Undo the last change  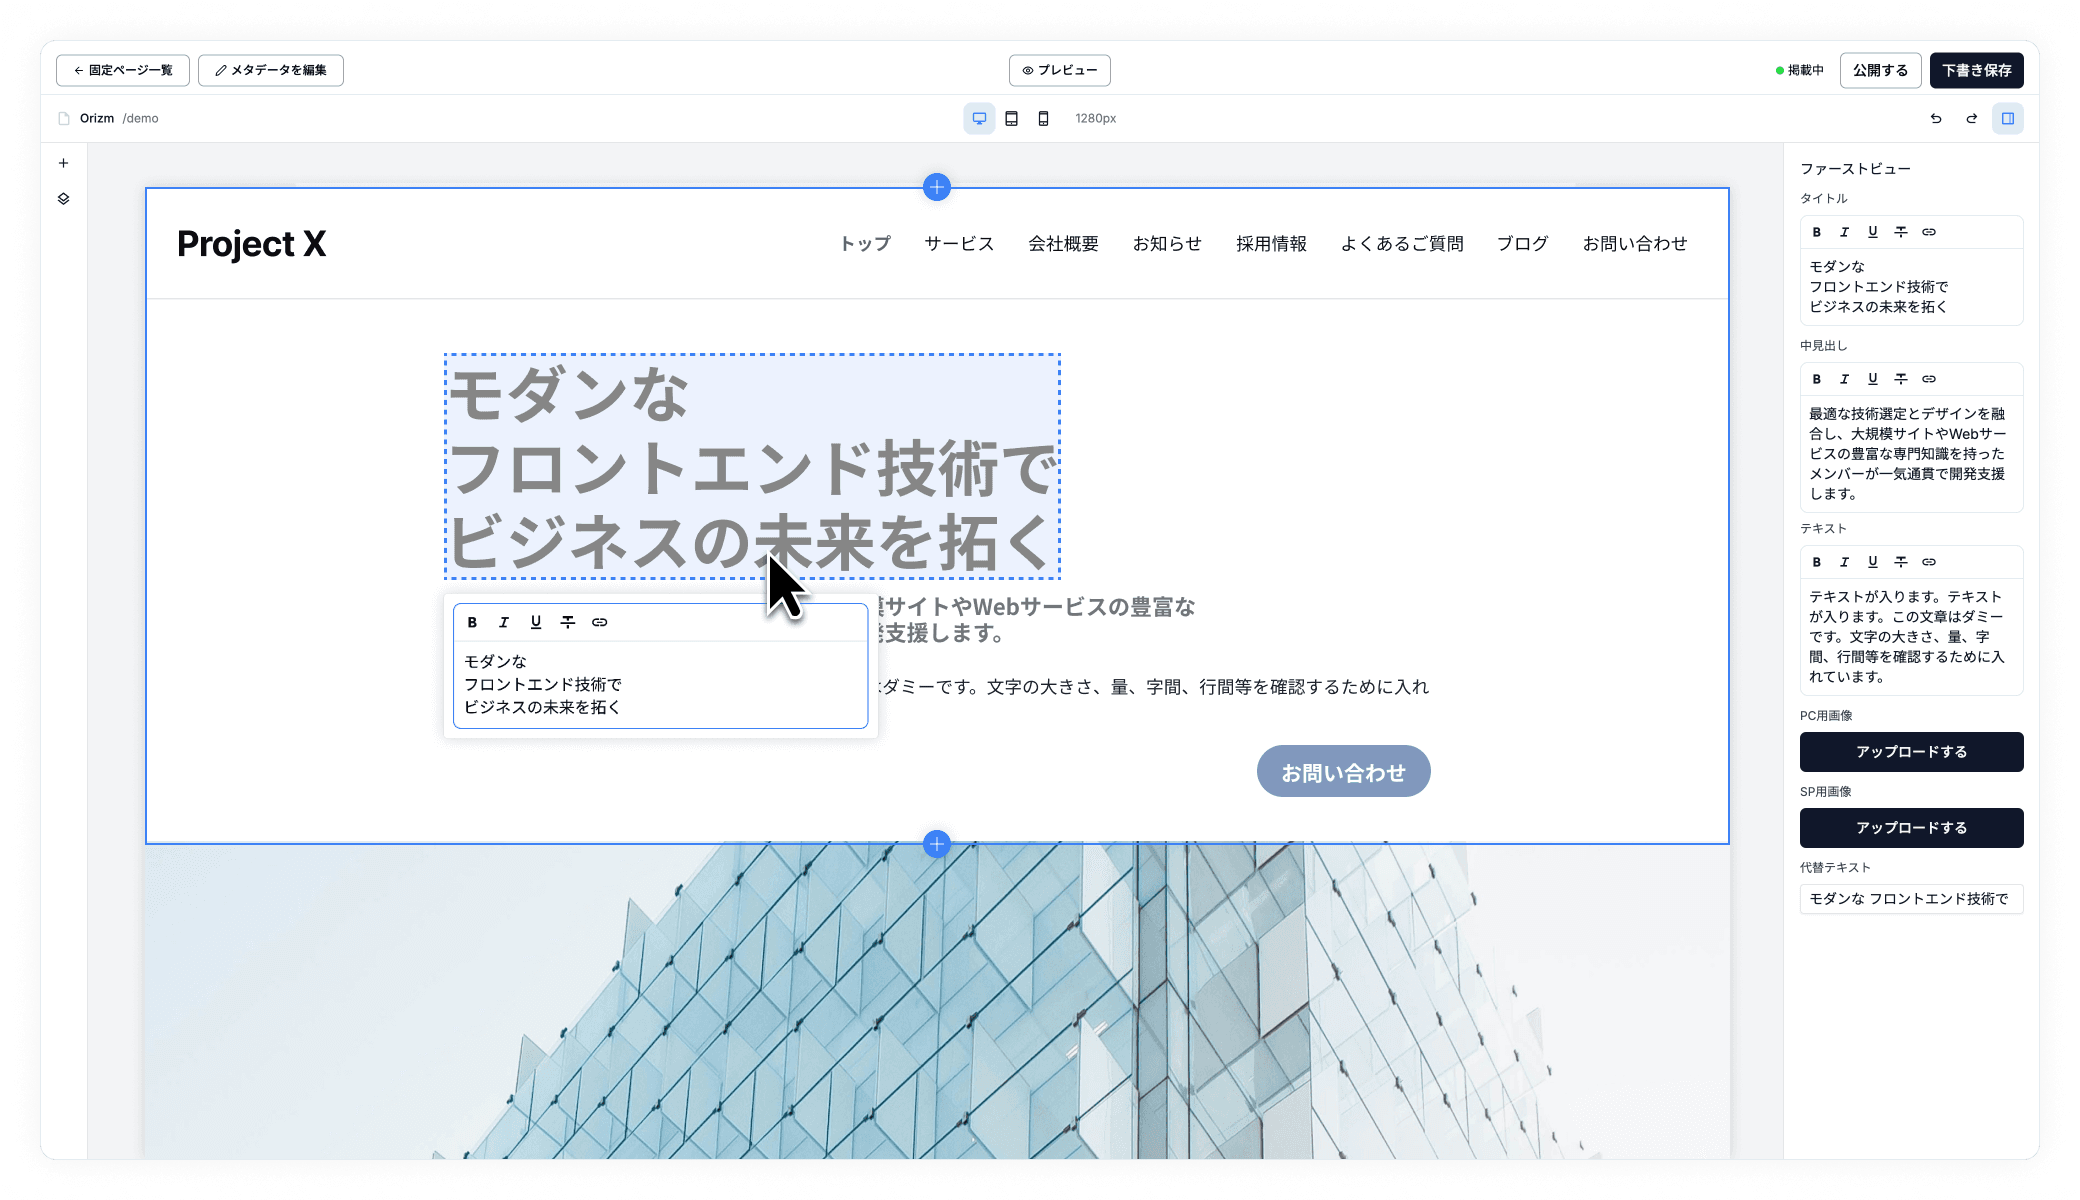coord(1936,118)
